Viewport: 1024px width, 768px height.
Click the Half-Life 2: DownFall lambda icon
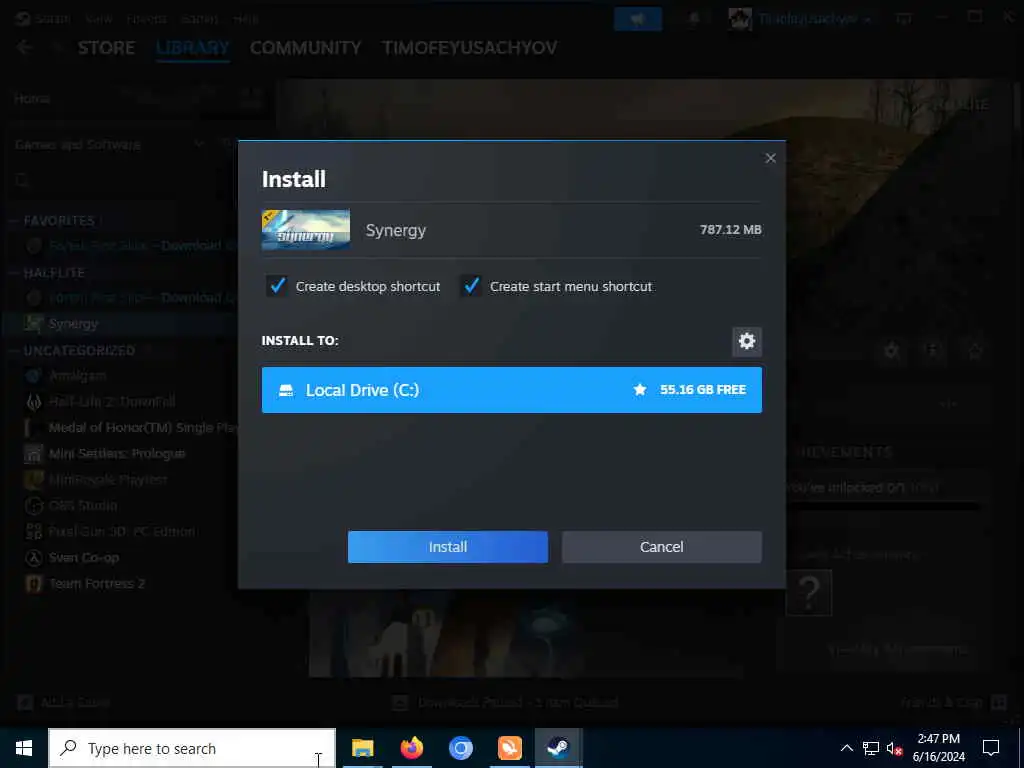(33, 402)
